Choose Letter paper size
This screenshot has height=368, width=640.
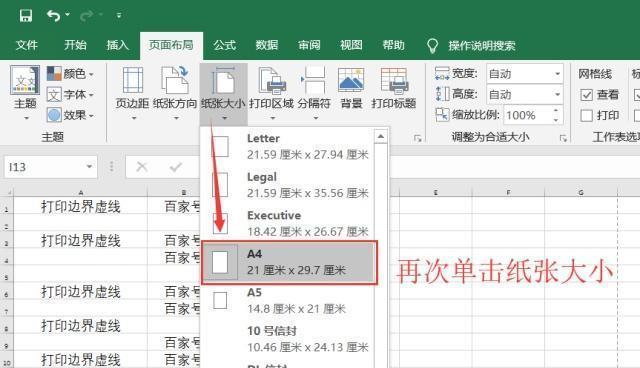pos(288,146)
